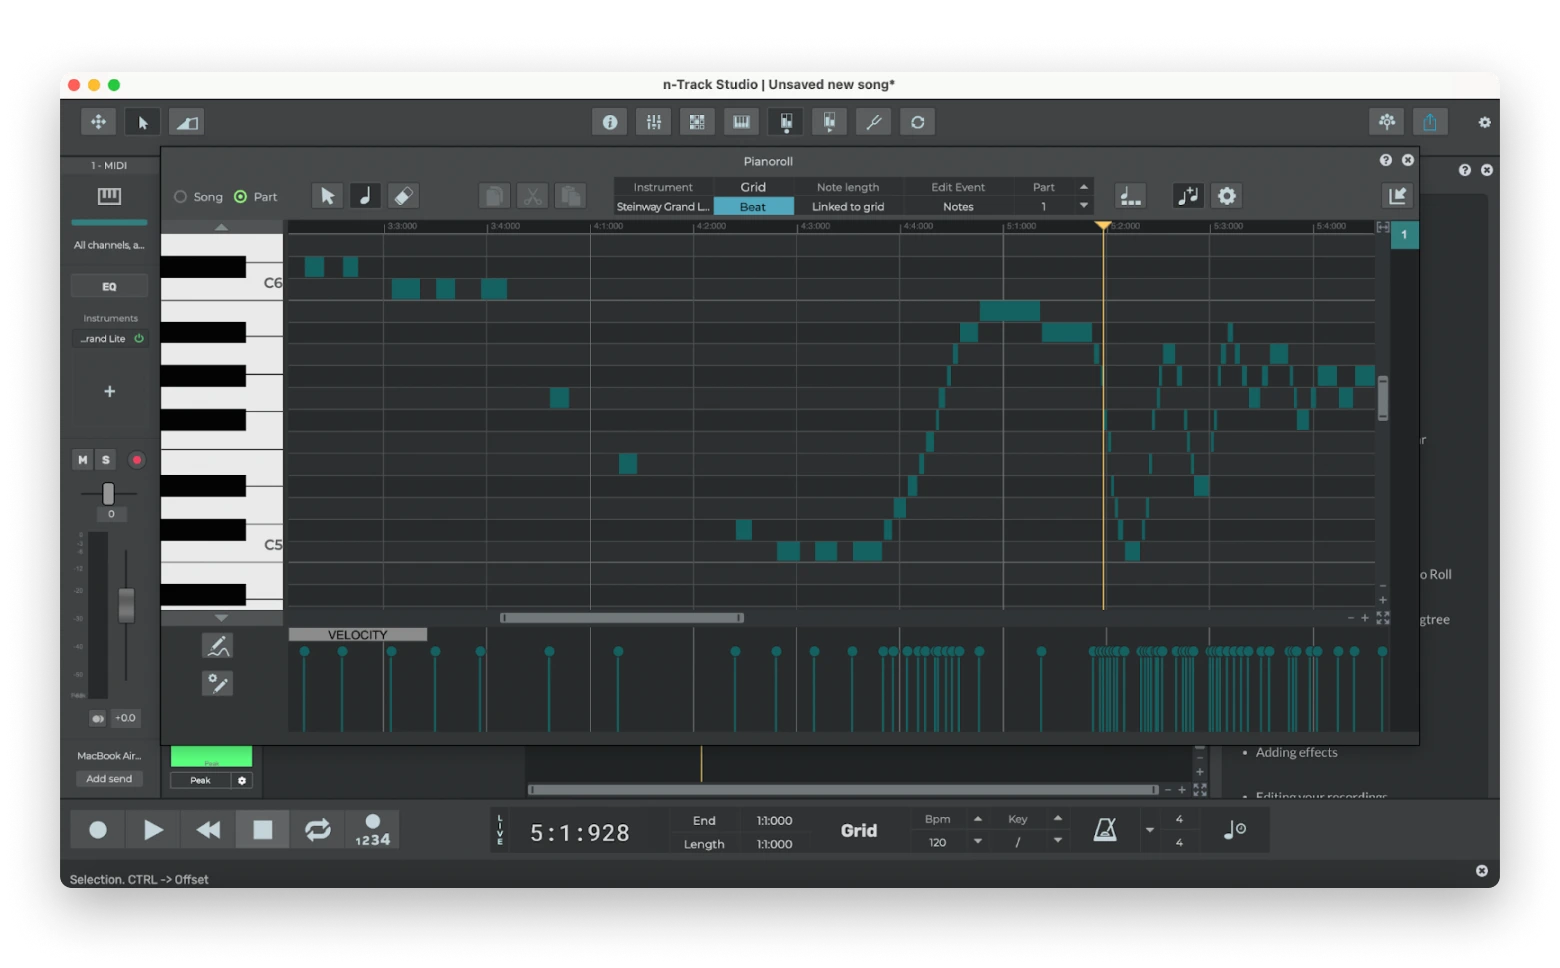Open pianoroll settings gear
Image resolution: width=1560 pixels, height=968 pixels.
[x=1226, y=196]
